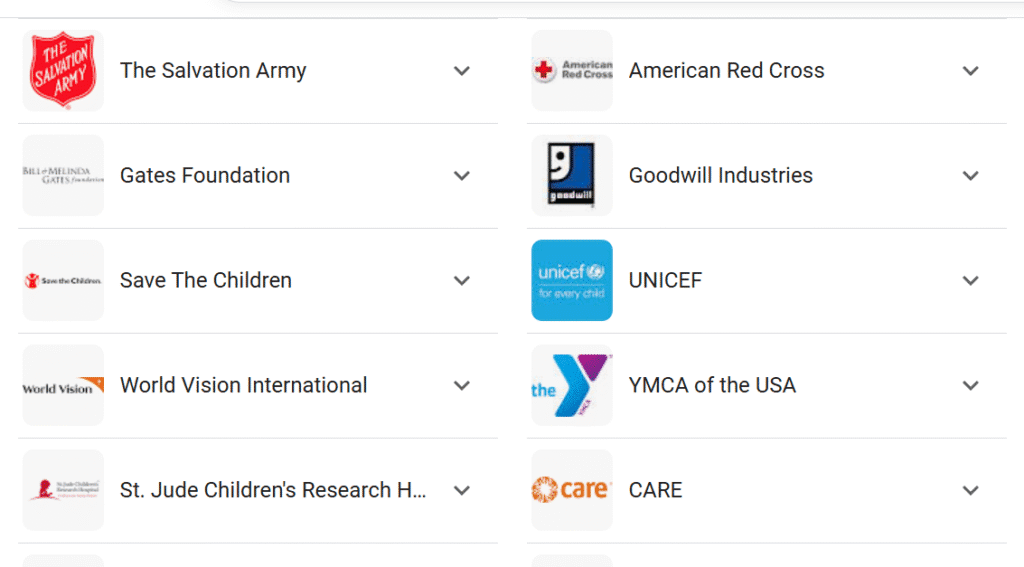Click The Salvation Army red shield logo
This screenshot has height=567, width=1024.
(x=63, y=70)
